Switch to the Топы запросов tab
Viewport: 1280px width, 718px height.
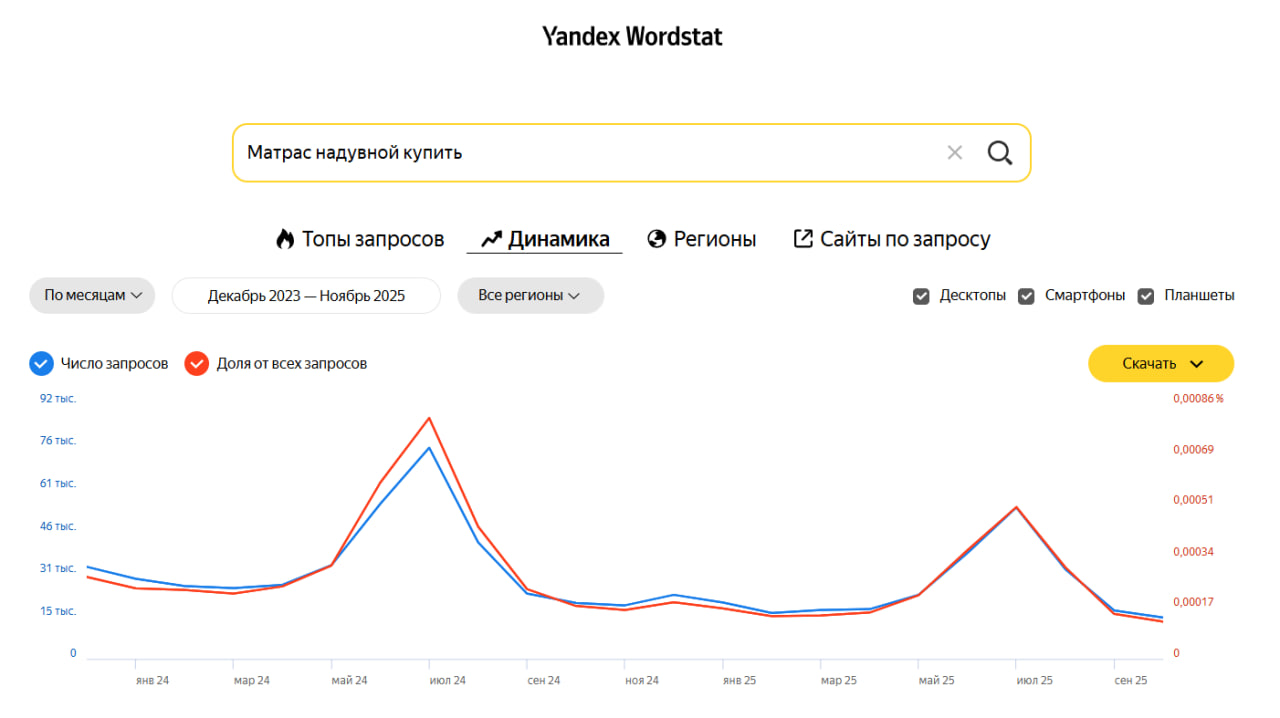[x=372, y=240]
